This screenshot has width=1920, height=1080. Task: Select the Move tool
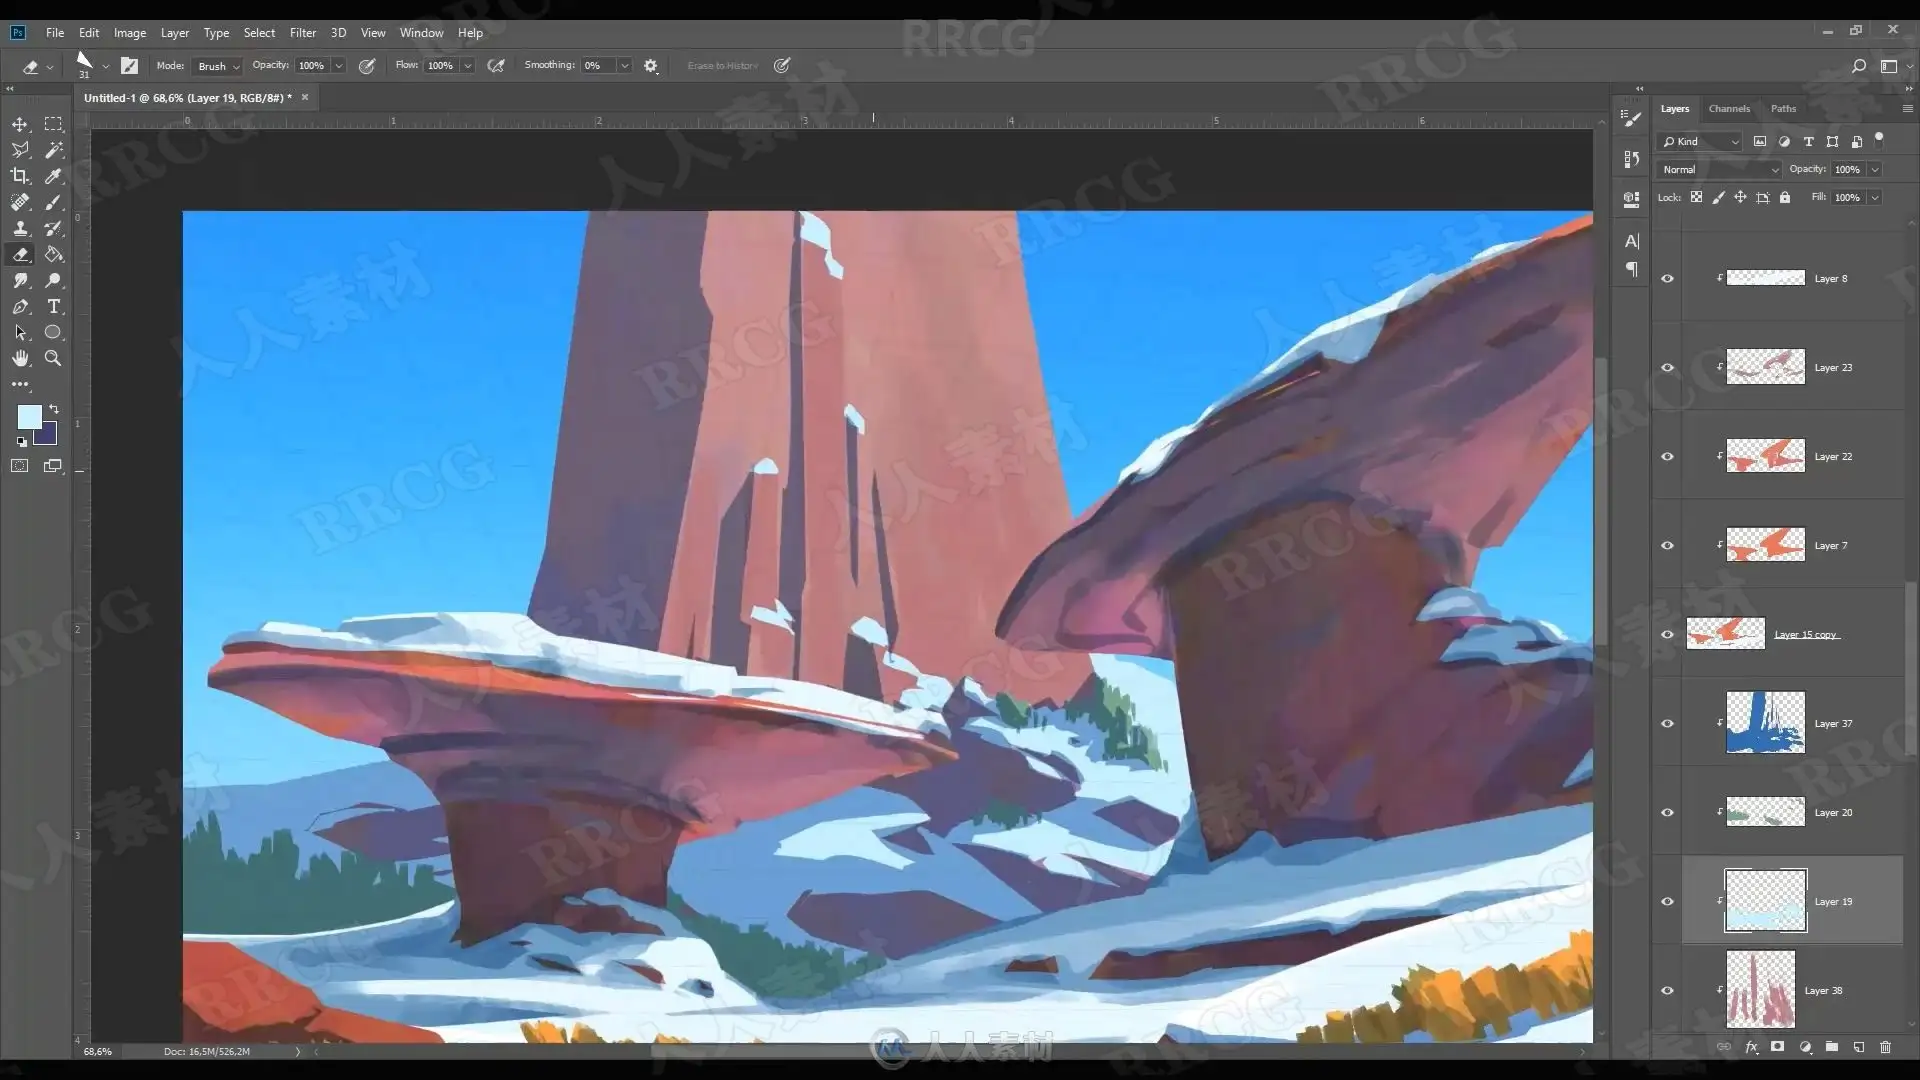[20, 124]
